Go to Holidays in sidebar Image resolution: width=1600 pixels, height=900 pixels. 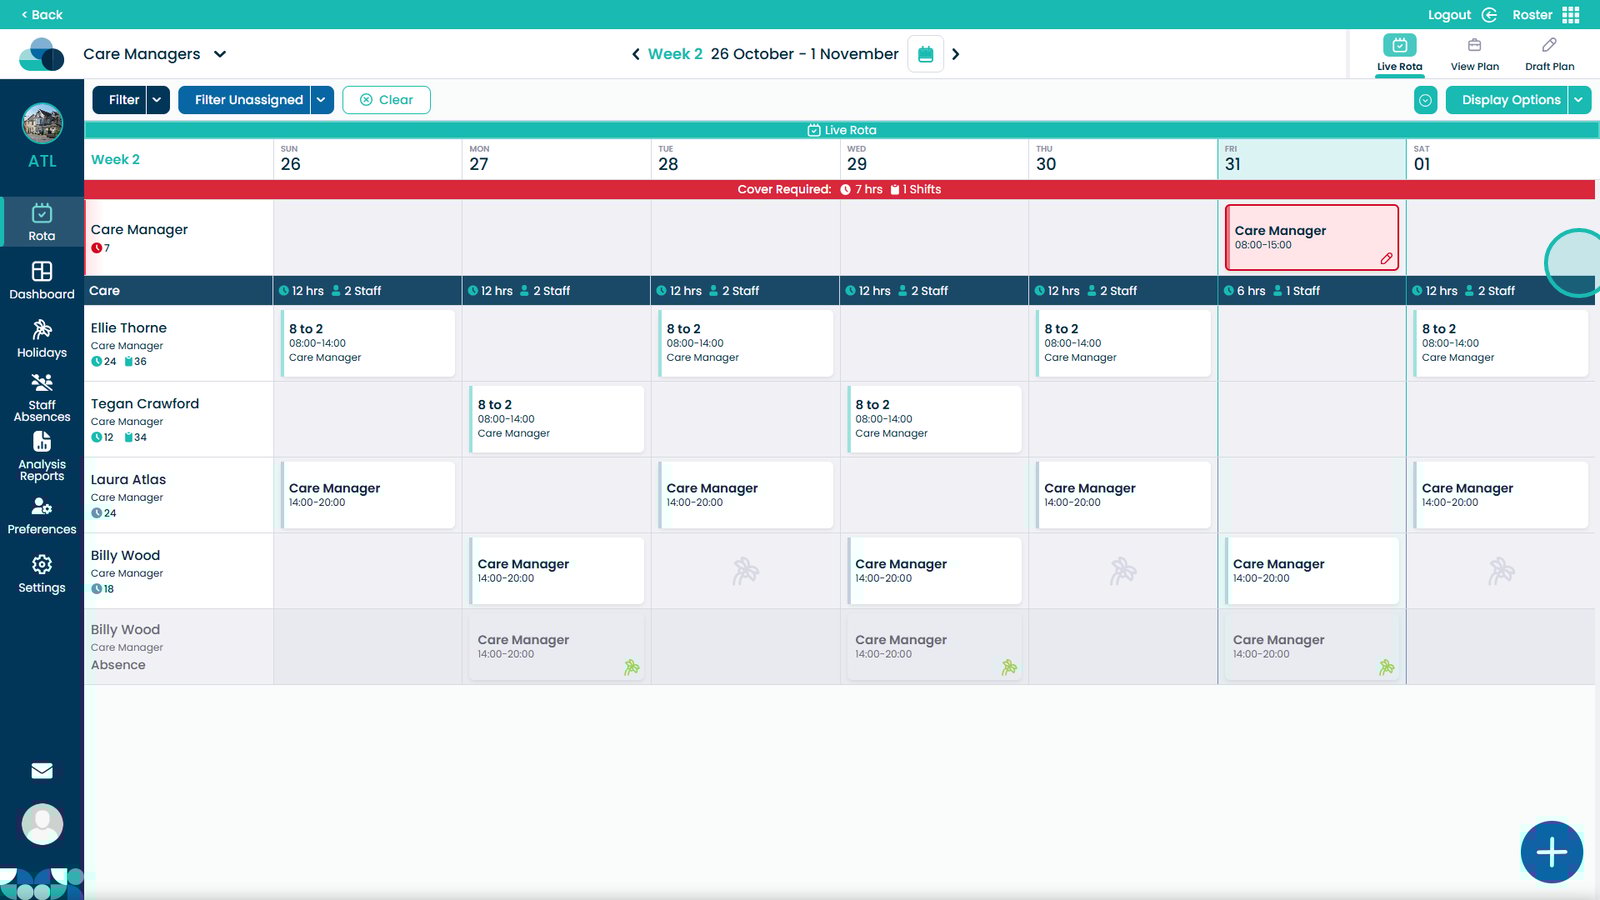coord(42,338)
